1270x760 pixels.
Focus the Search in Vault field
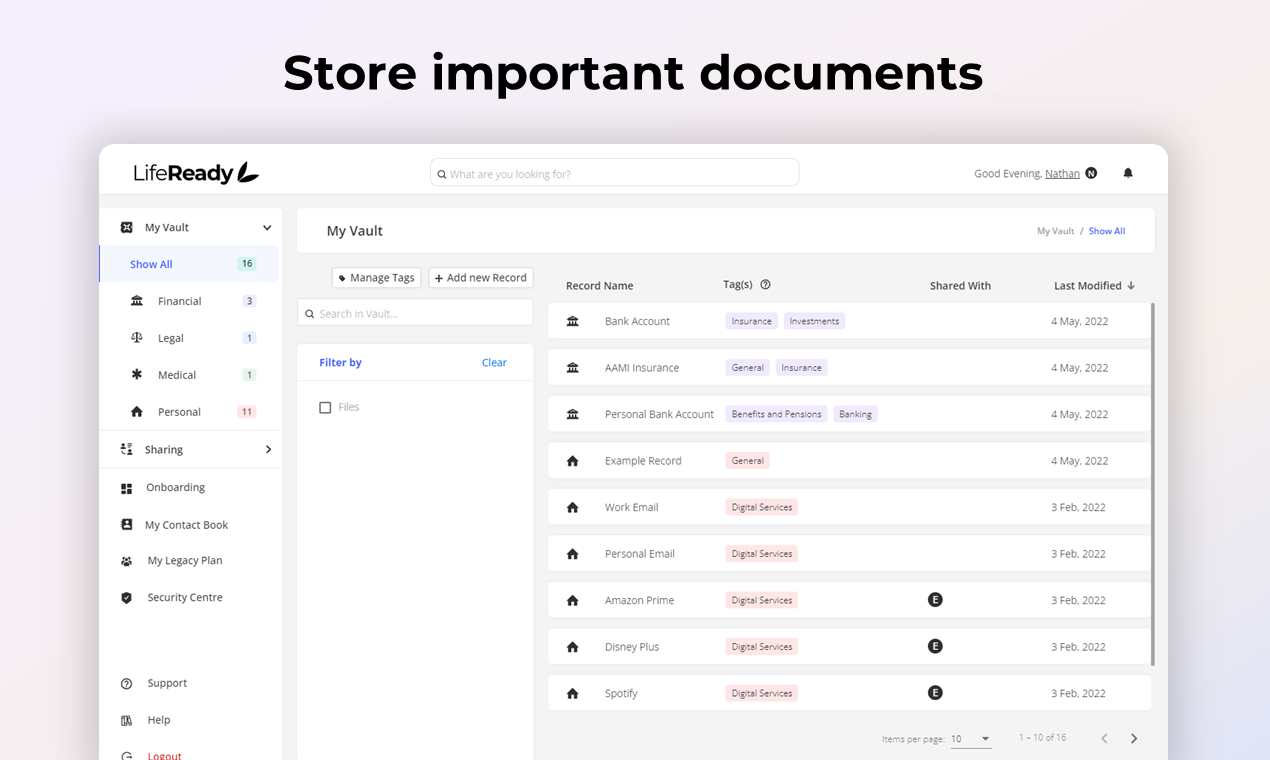[415, 313]
